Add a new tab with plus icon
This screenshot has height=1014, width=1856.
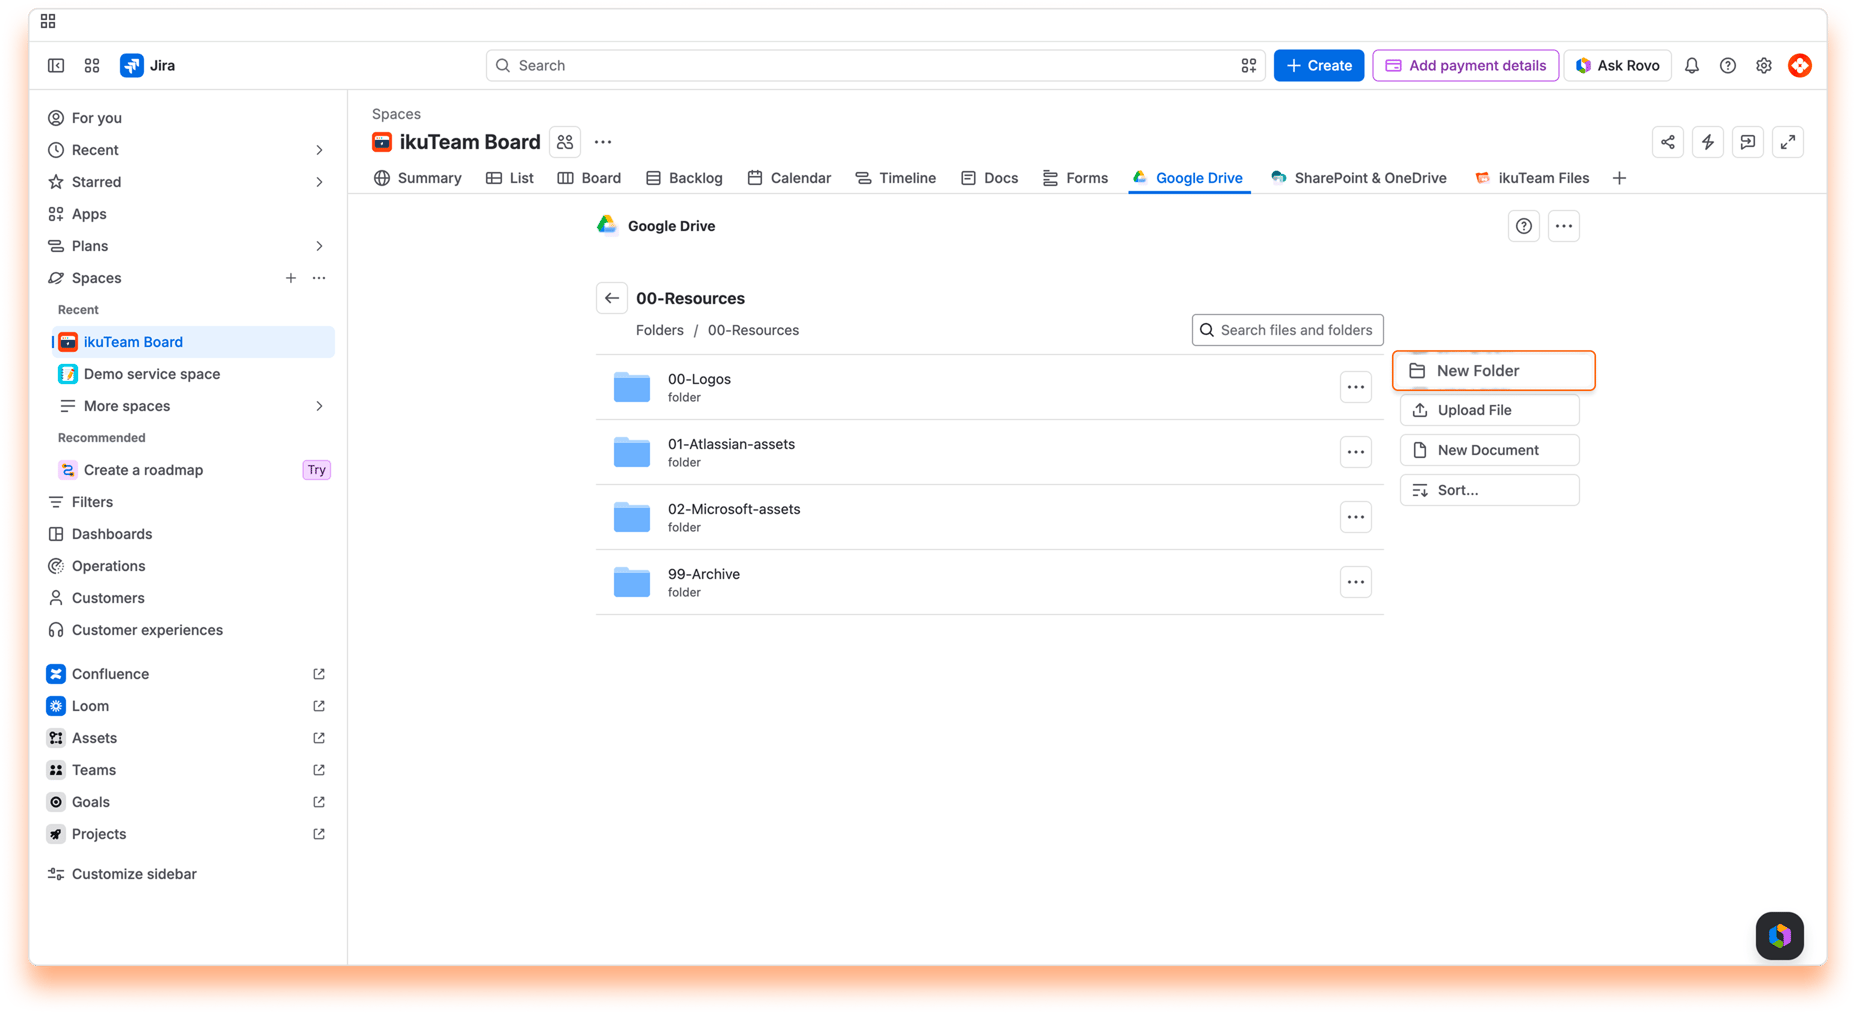tap(1620, 178)
